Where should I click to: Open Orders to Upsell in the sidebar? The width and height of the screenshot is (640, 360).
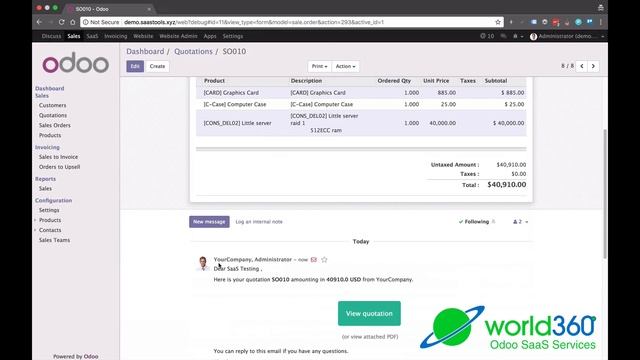59,167
